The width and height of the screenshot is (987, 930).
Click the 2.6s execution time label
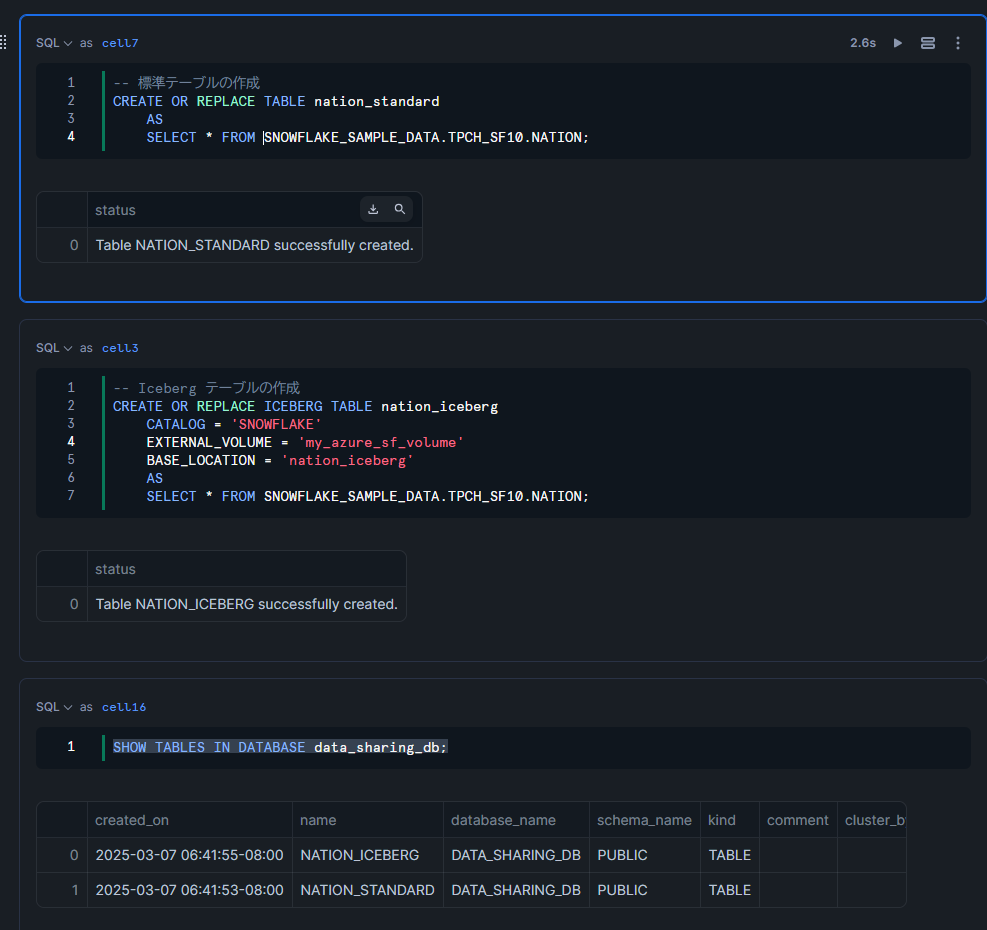(x=862, y=43)
